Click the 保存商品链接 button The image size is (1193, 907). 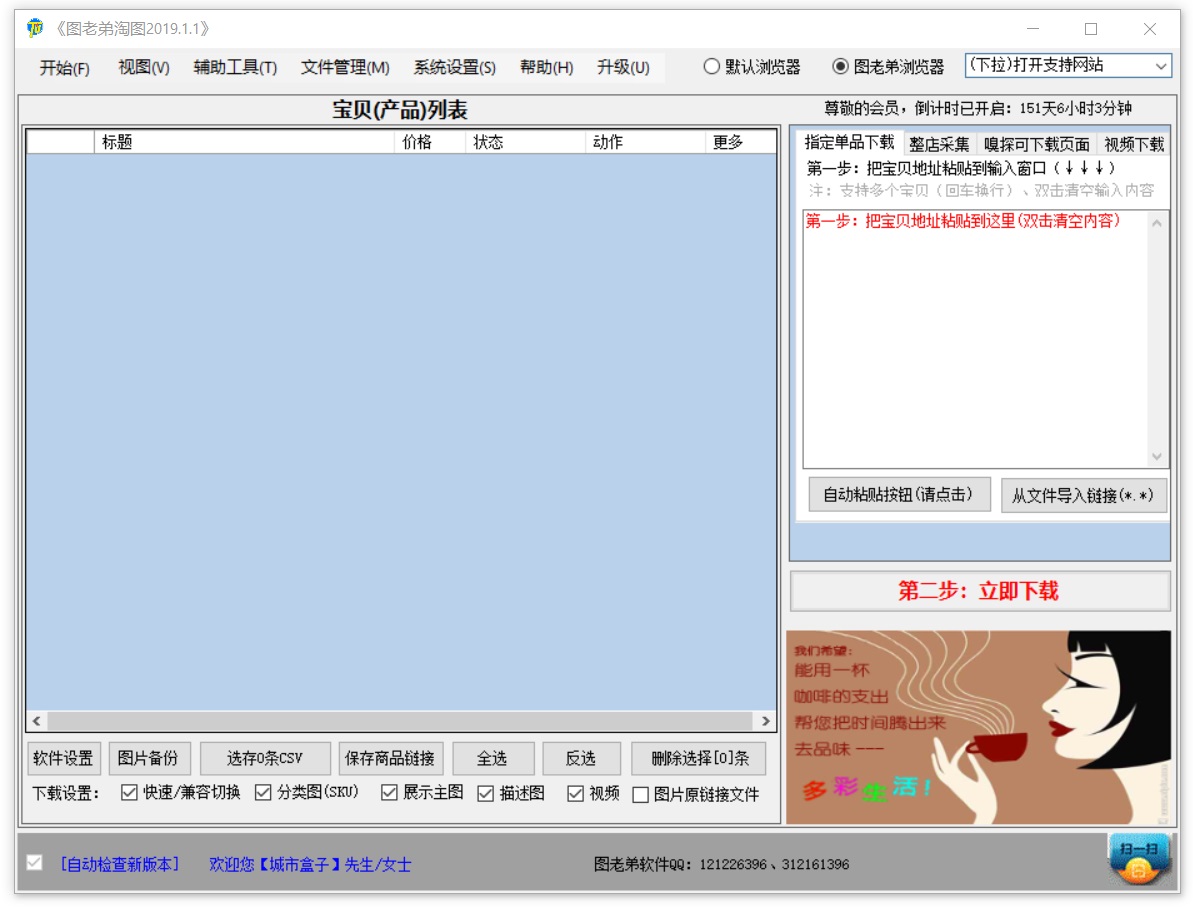(390, 758)
